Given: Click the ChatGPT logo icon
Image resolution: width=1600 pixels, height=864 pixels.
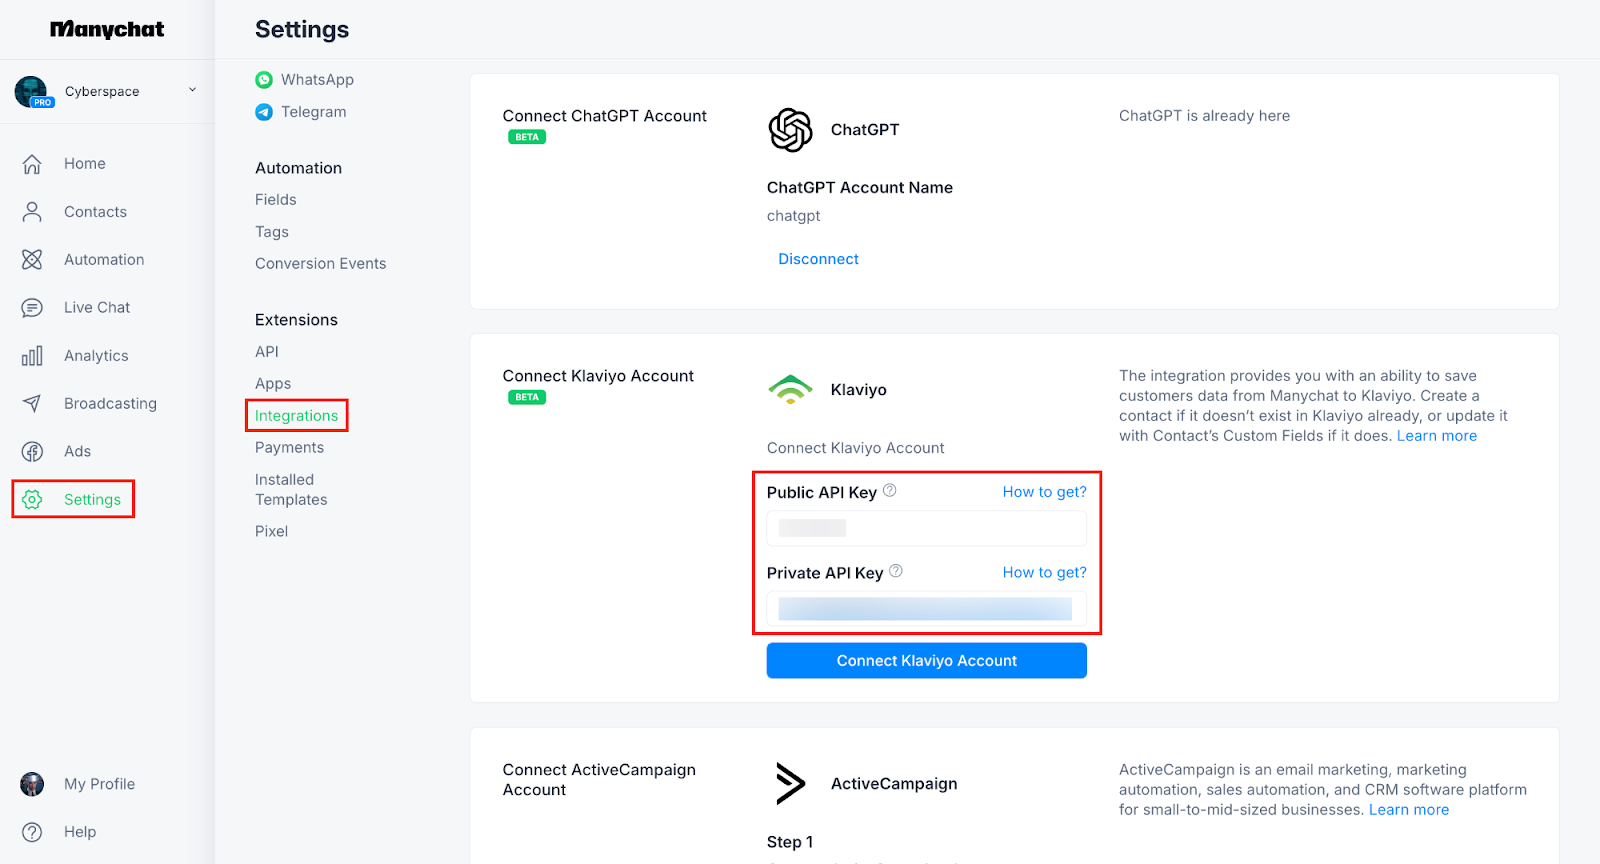Looking at the screenshot, I should pyautogui.click(x=790, y=130).
